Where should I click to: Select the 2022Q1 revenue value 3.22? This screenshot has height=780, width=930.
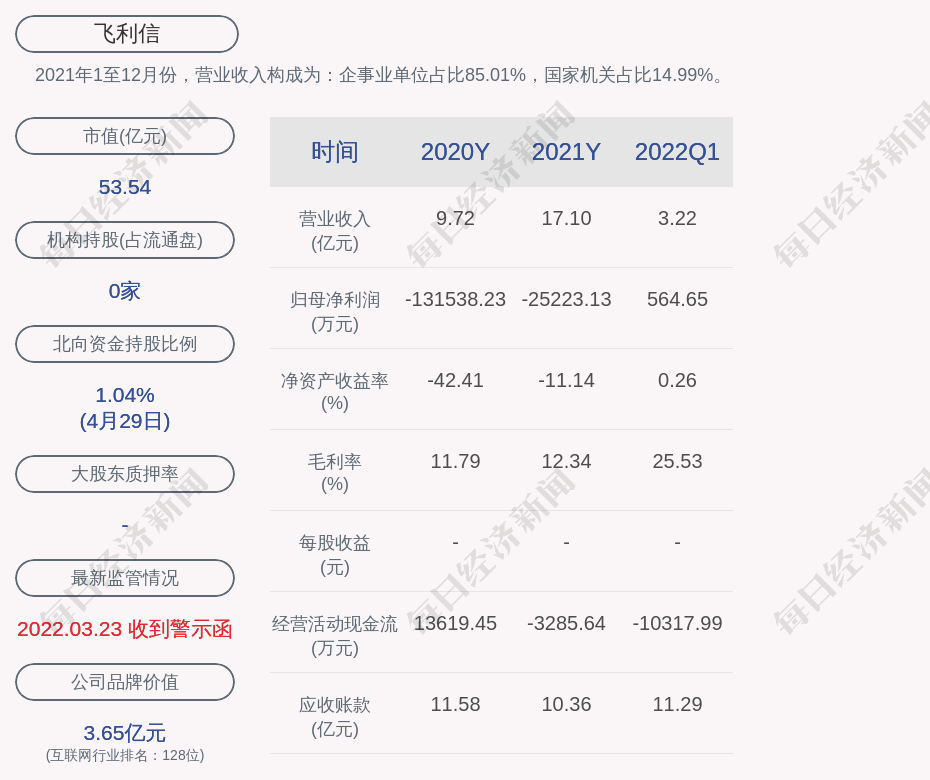677,218
